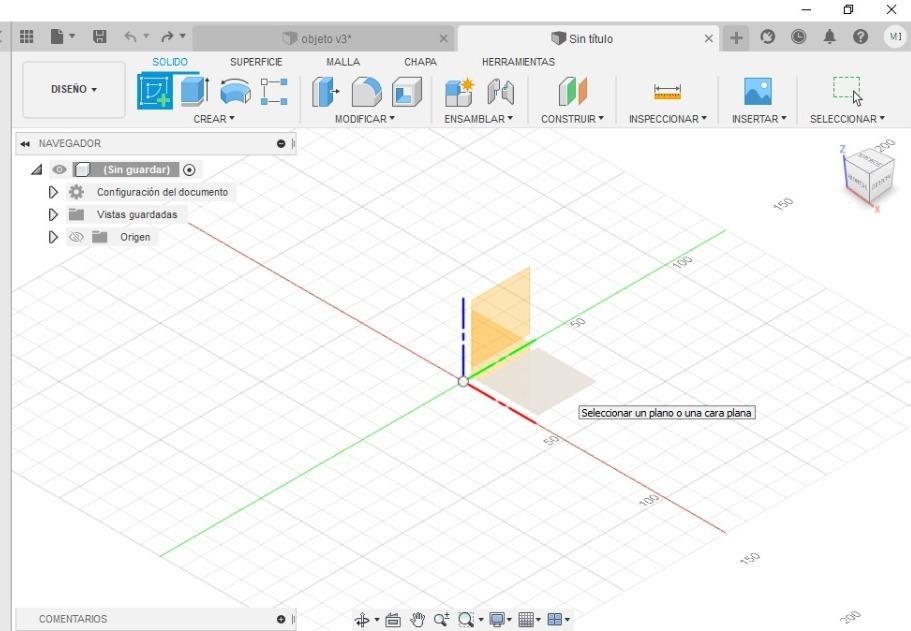Click the Joint tool icon
The width and height of the screenshot is (911, 631).
[500, 92]
